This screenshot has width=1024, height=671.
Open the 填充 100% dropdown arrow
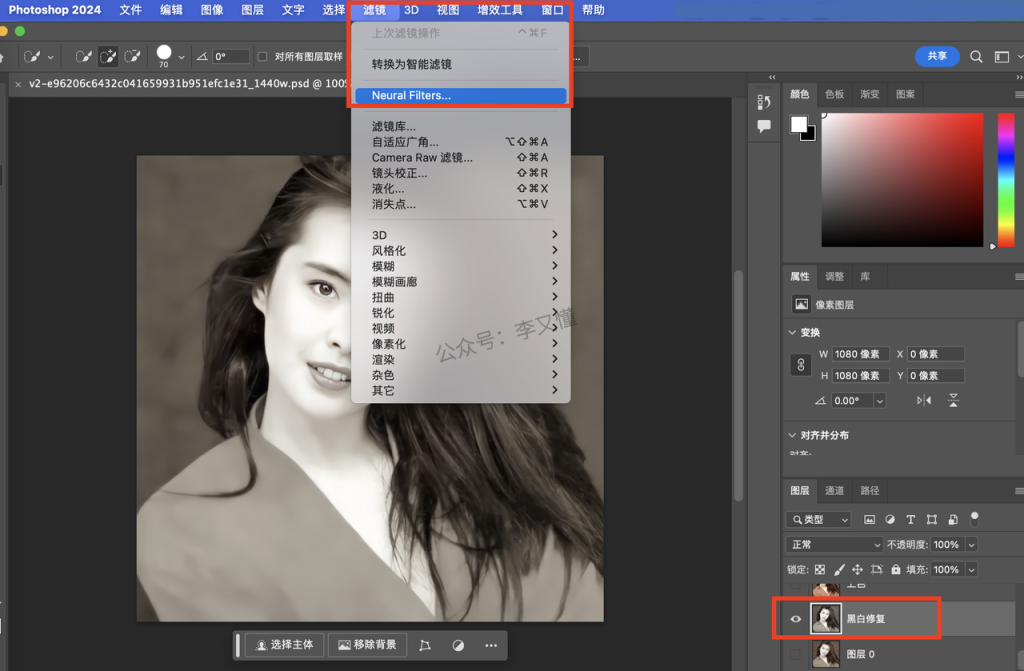coord(971,570)
